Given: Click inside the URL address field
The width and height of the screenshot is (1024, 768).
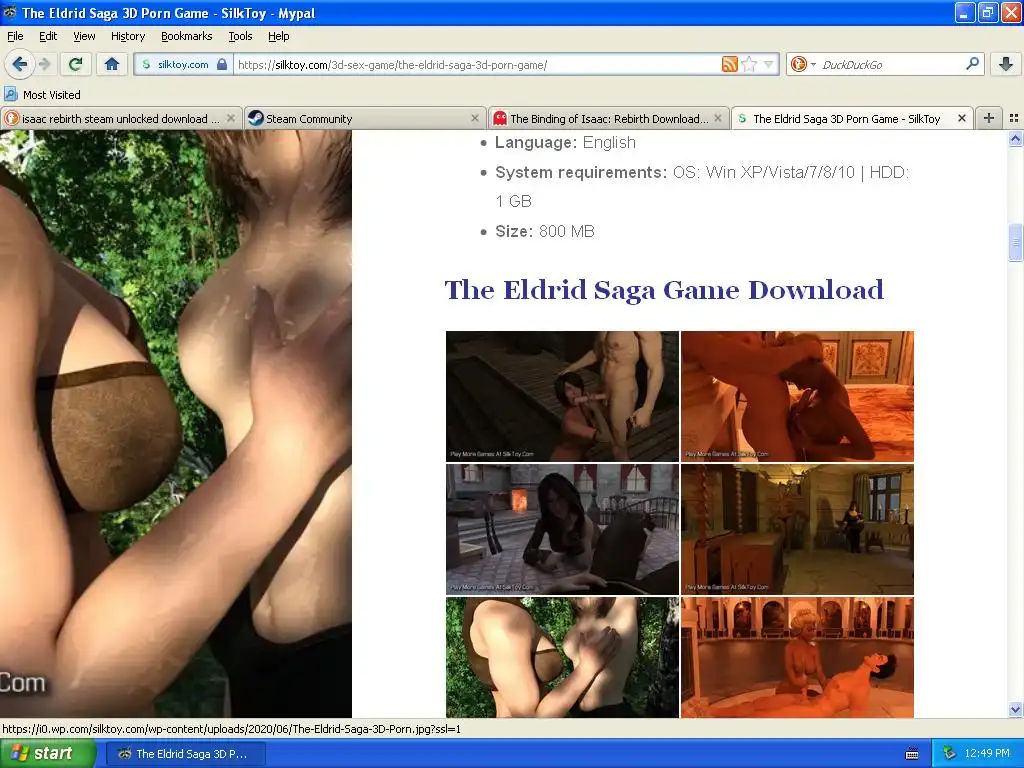Looking at the screenshot, I should (x=477, y=64).
